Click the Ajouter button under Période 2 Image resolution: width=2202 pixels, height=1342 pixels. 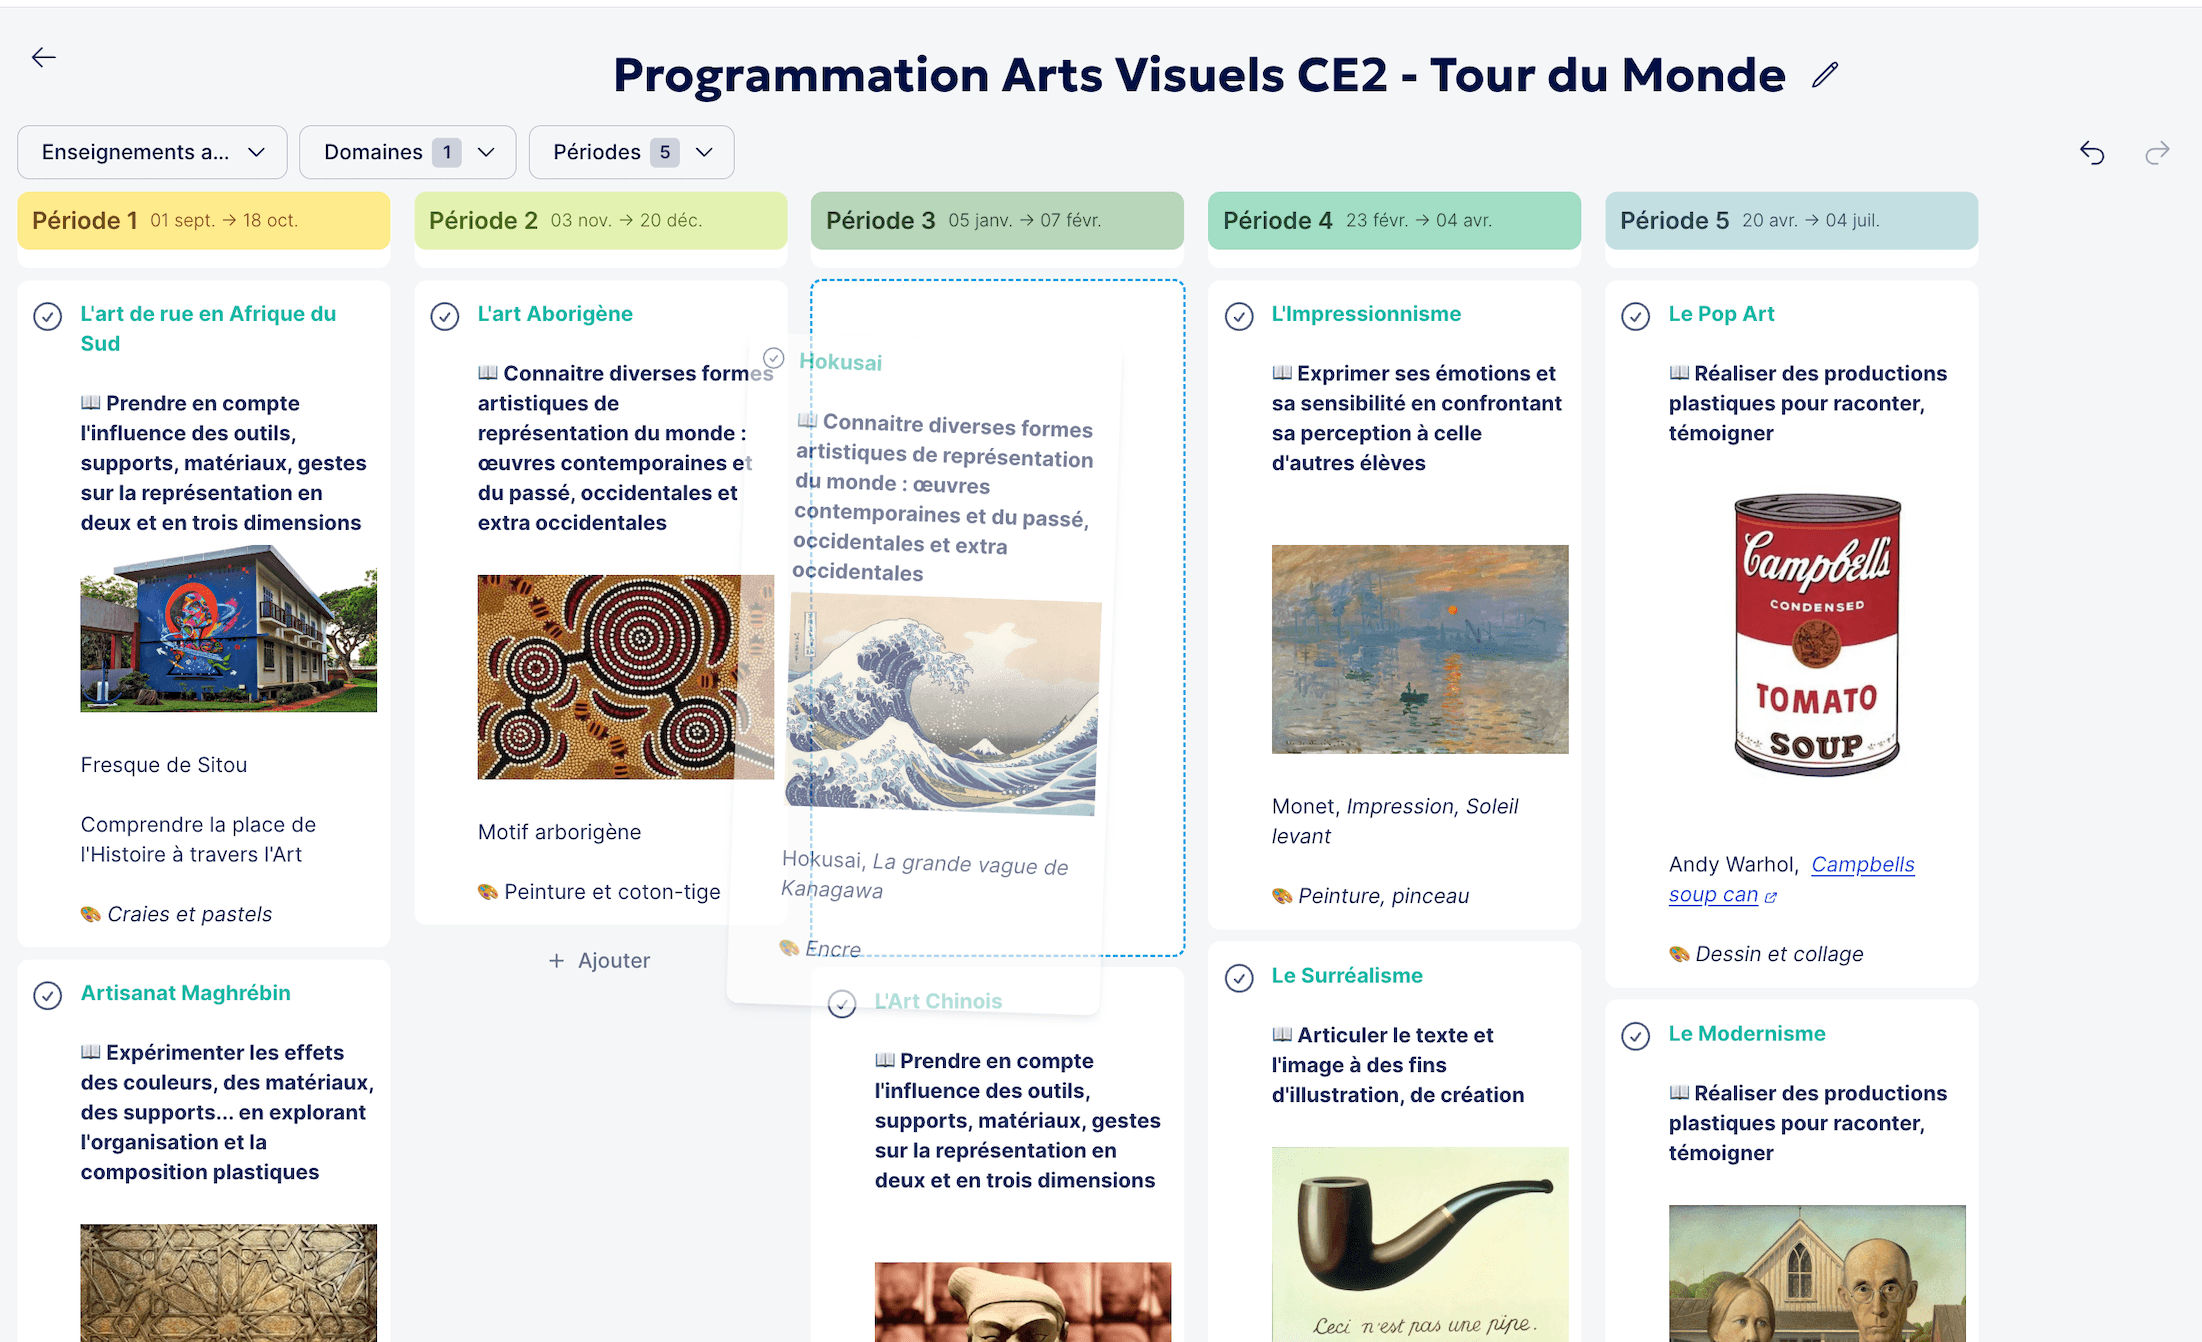600,961
